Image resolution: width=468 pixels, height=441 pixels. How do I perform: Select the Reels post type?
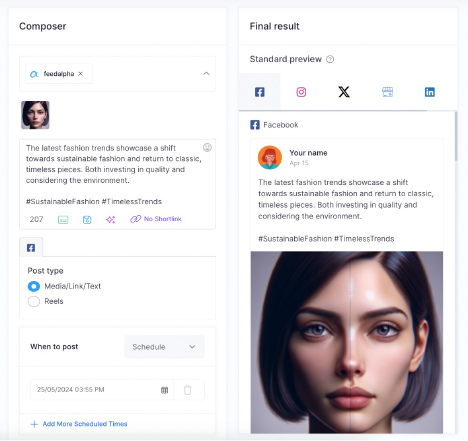34,302
